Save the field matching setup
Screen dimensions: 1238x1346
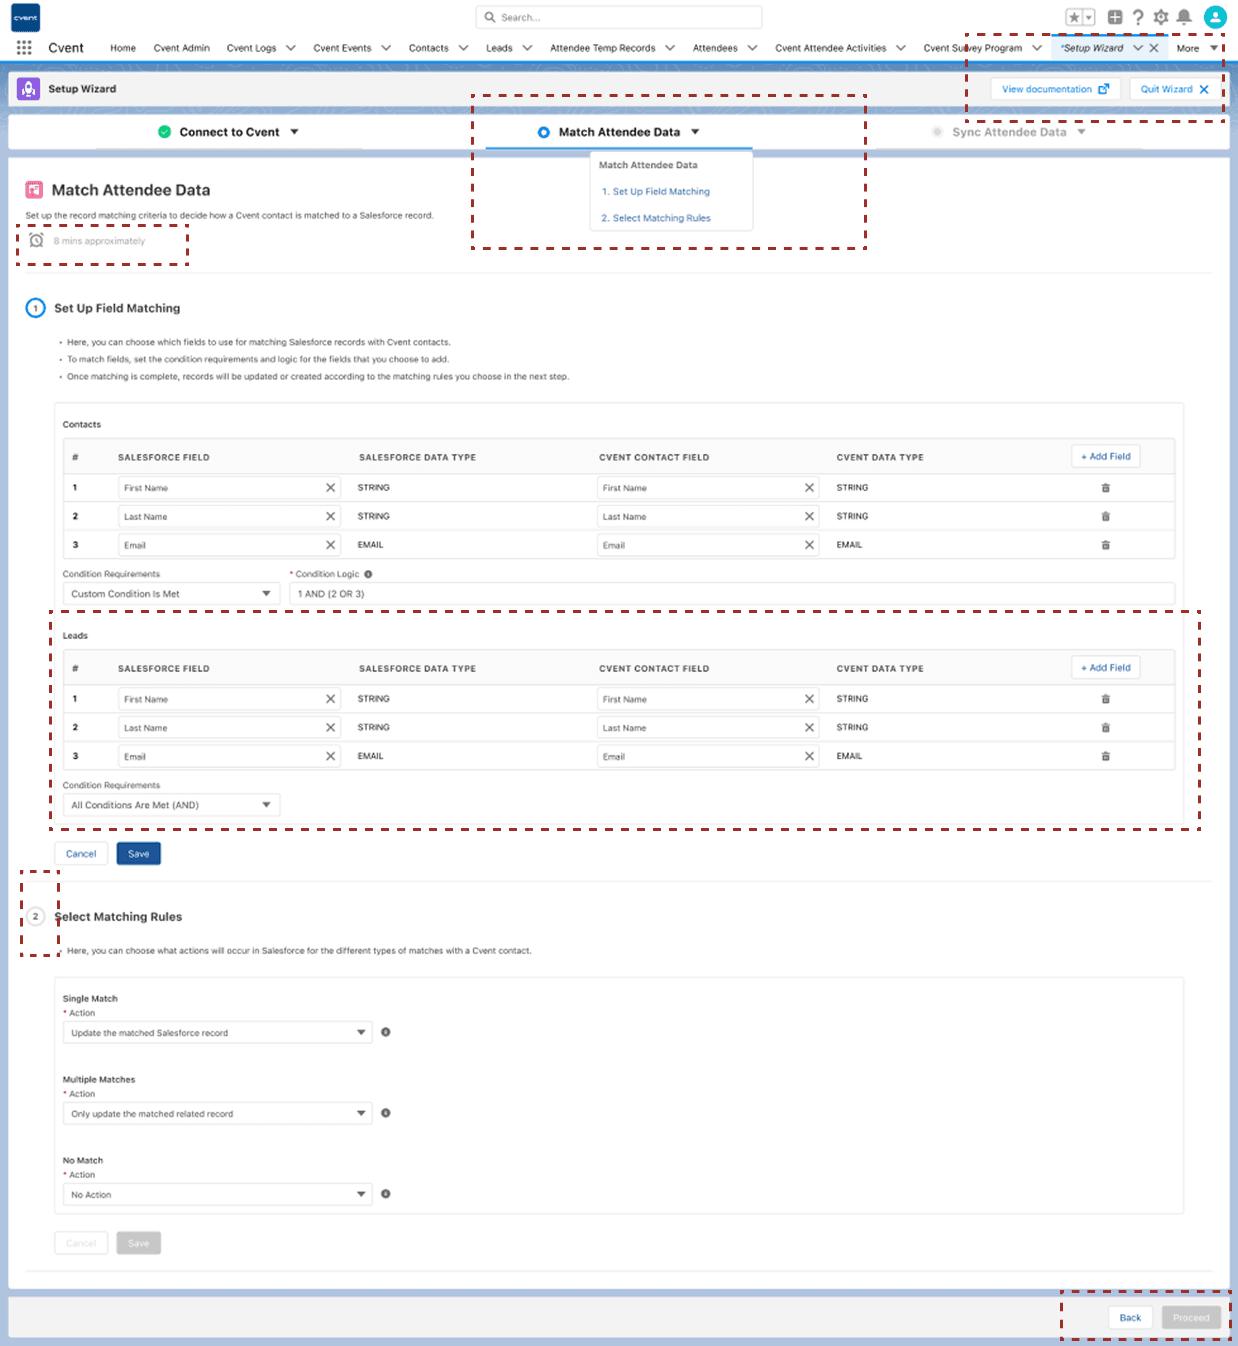click(139, 854)
